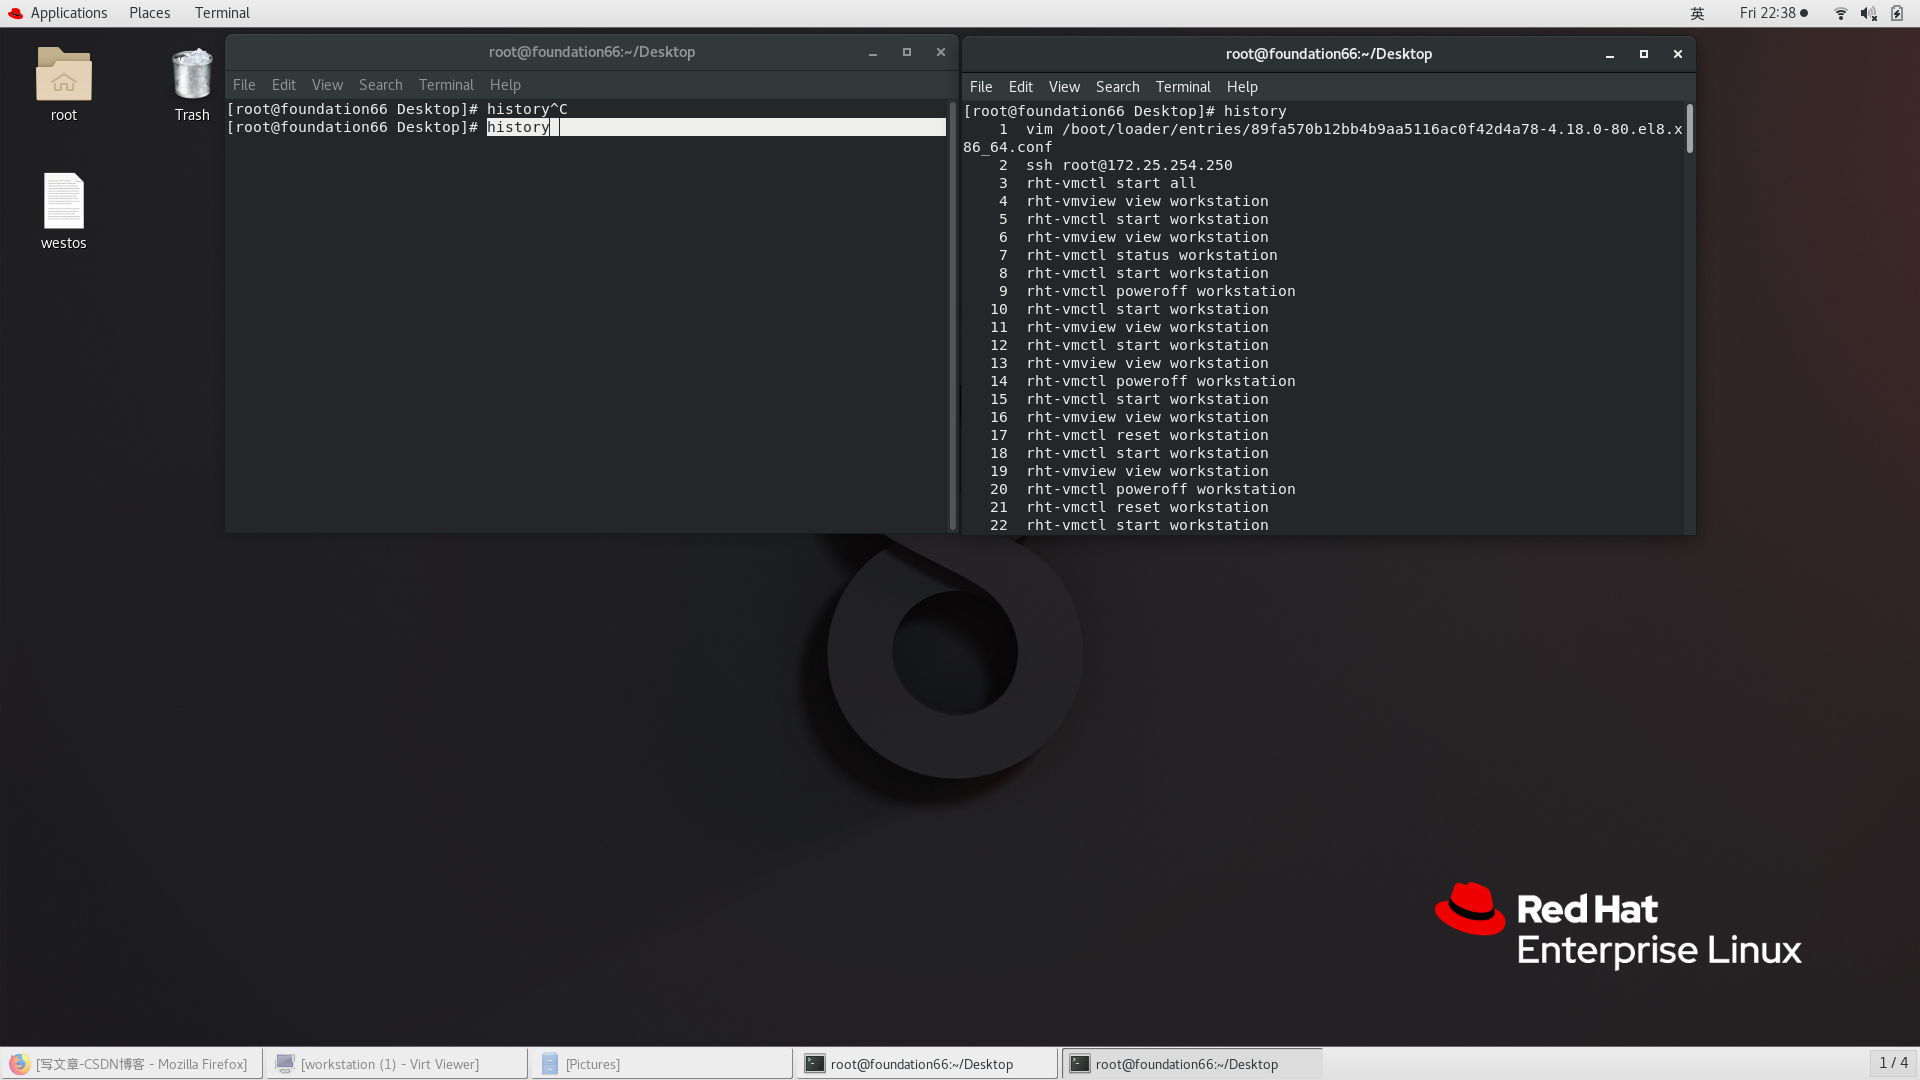Switch to Mozilla Firefox taskbar window

click(x=131, y=1064)
